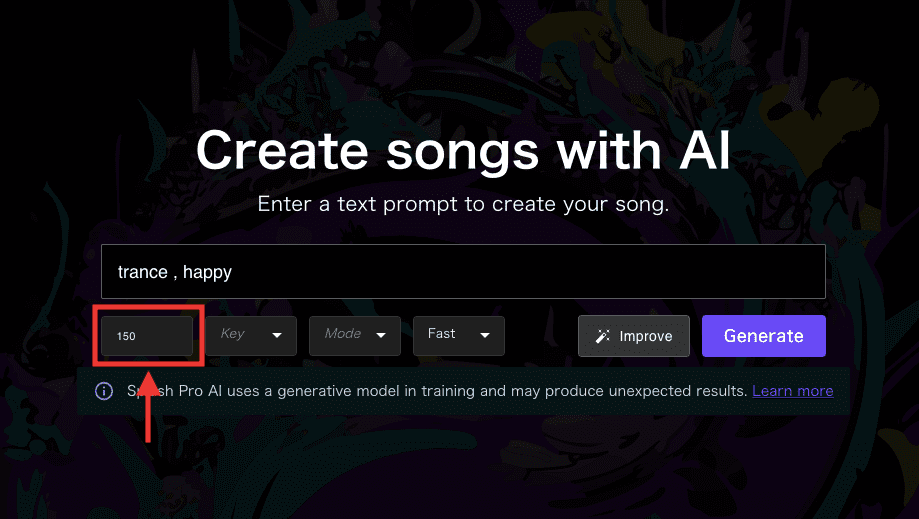Click the circled info icon beside the notice
This screenshot has width=919, height=519.
pyautogui.click(x=104, y=391)
